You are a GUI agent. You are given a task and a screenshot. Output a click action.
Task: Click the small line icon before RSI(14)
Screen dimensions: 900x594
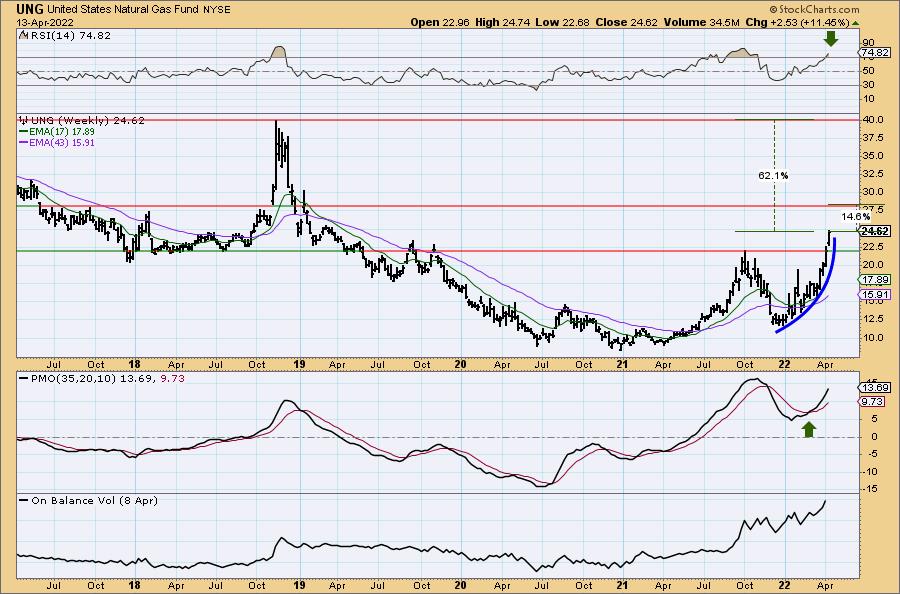[x=23, y=35]
